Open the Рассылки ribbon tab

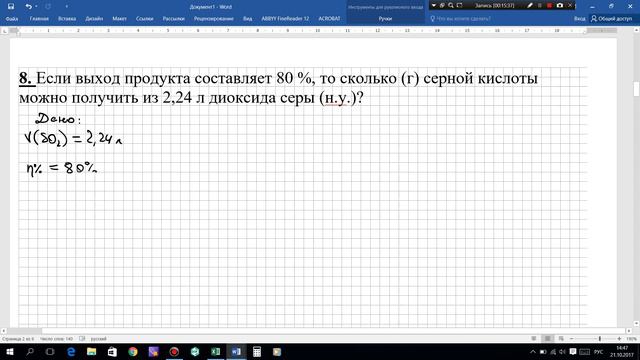[x=173, y=19]
